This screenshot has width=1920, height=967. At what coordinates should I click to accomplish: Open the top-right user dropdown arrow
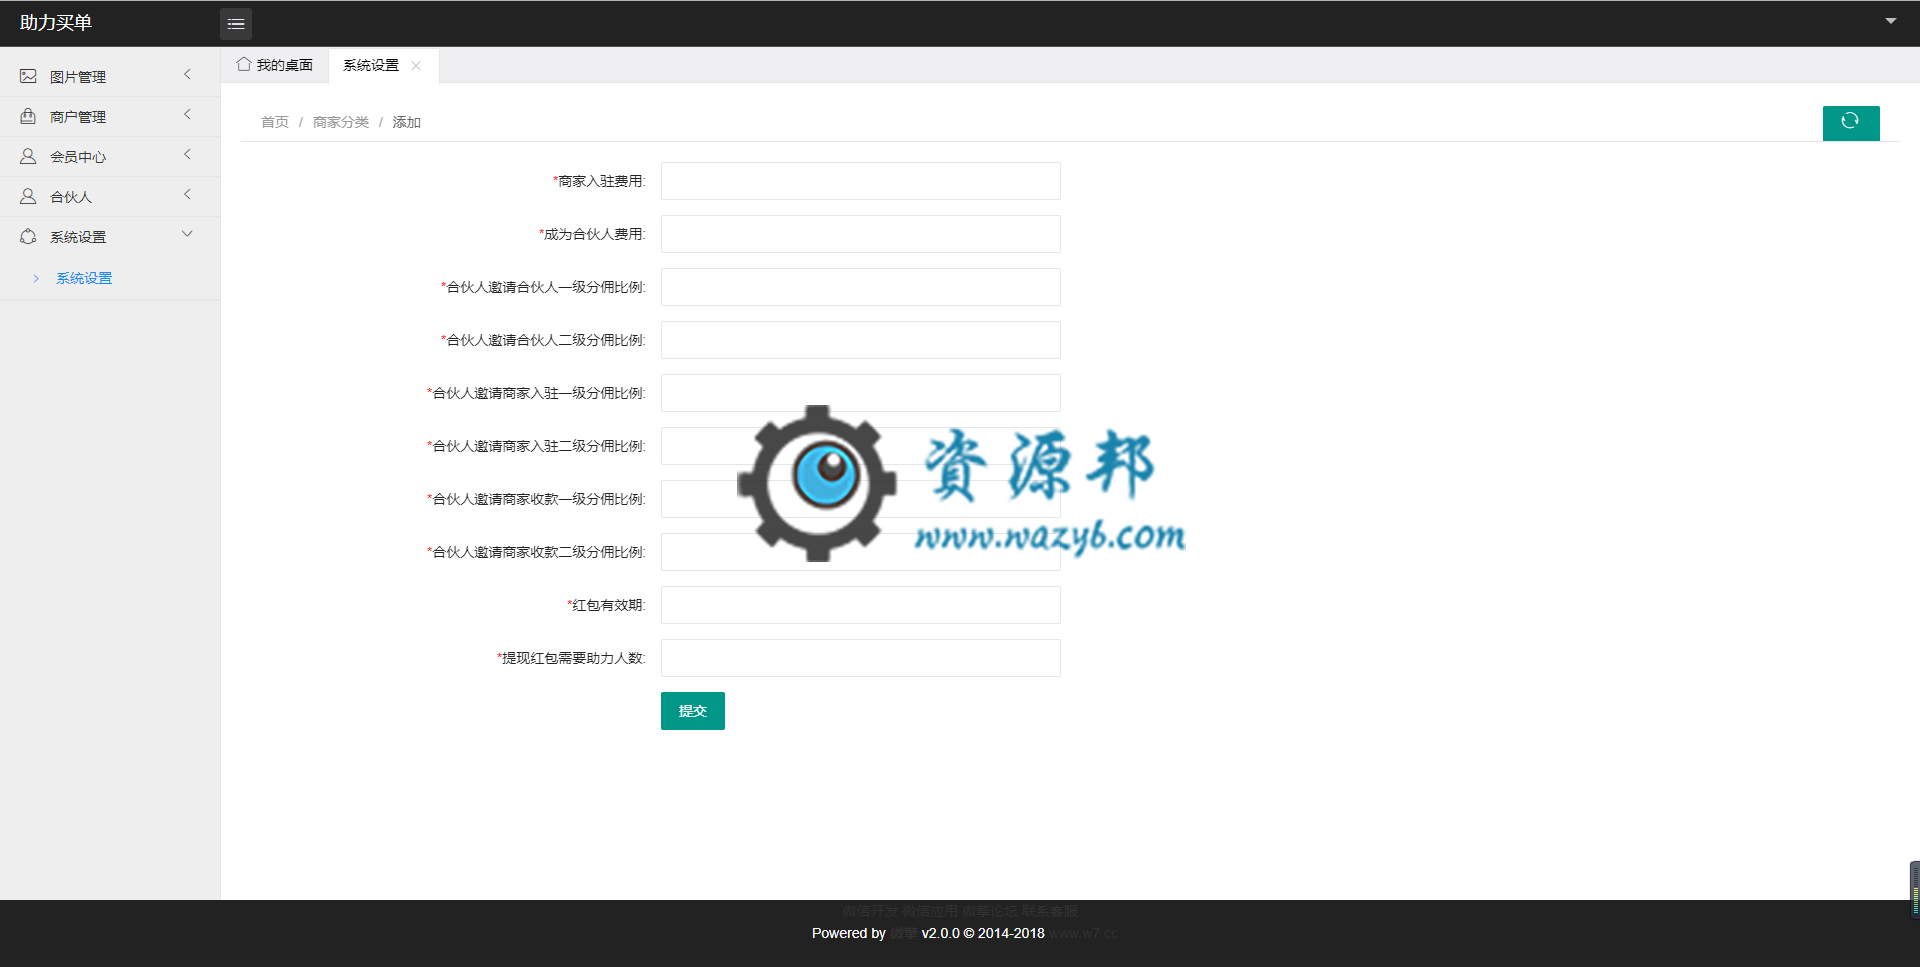(1891, 21)
